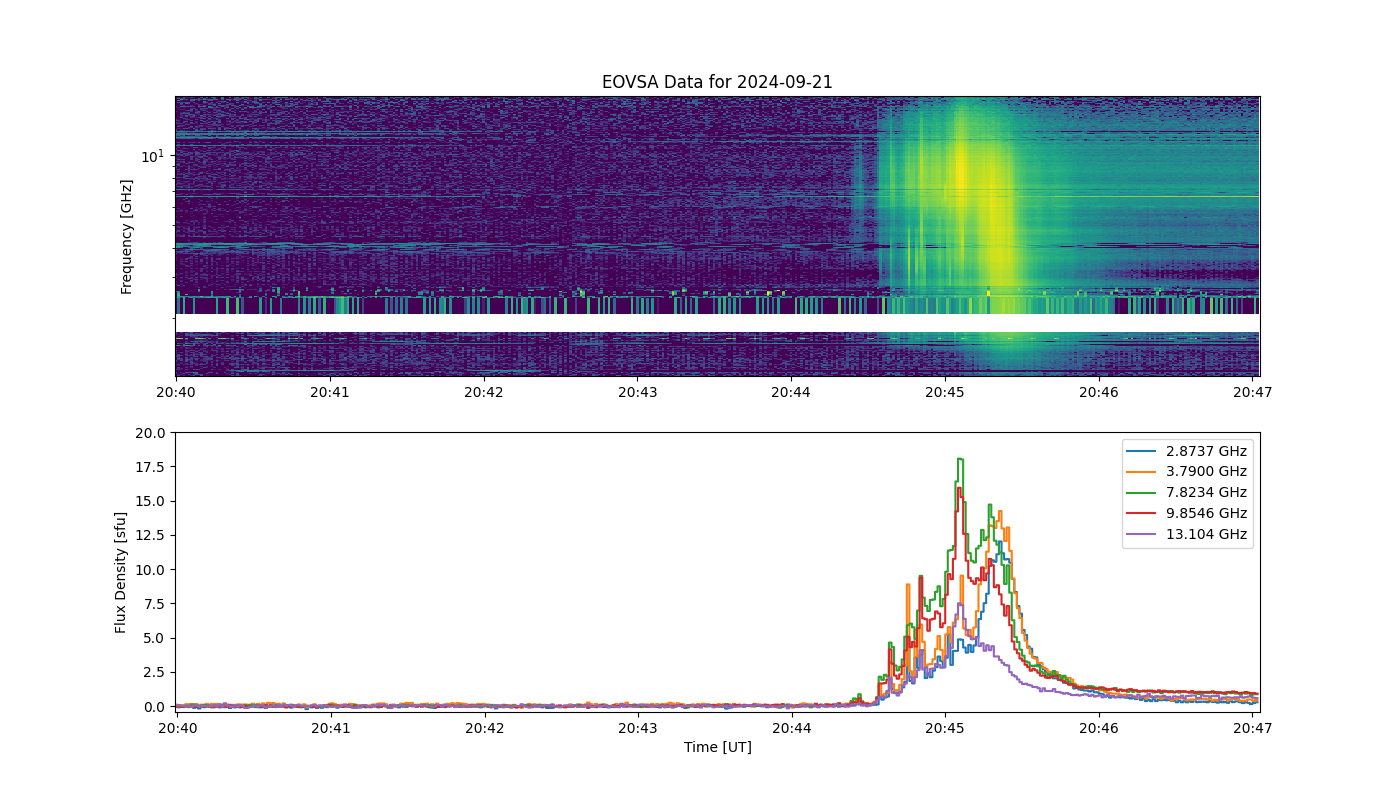The width and height of the screenshot is (1400, 800).
Task: Click the 10.0 flux tick label
Action: (x=152, y=570)
